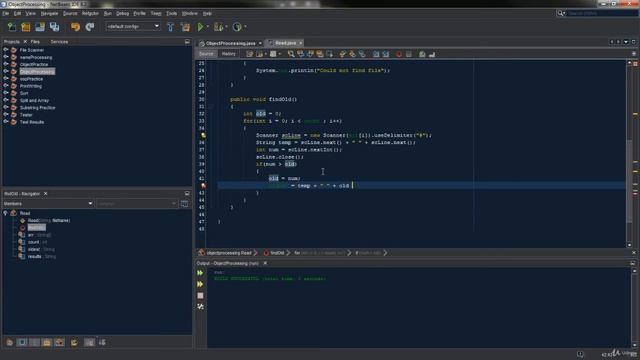
Task: Click the New File toolbar icon
Action: (x=12, y=27)
